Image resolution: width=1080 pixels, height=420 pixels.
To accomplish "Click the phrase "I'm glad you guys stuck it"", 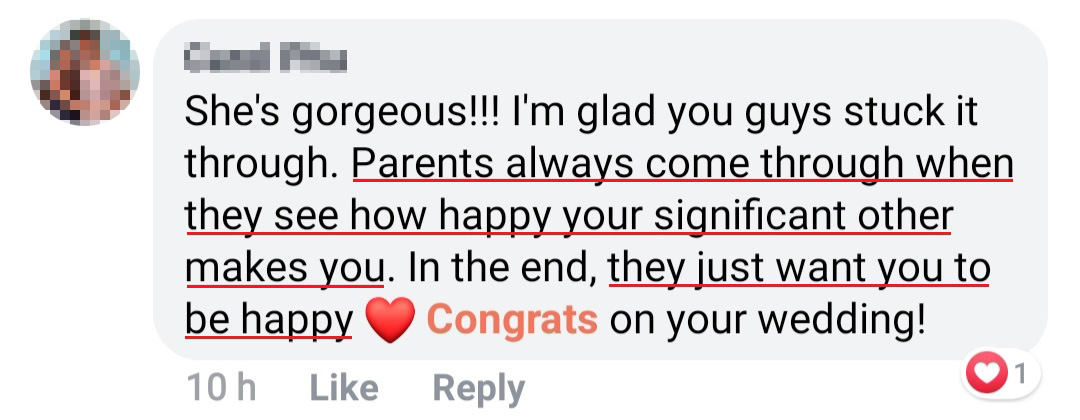I will pos(745,113).
